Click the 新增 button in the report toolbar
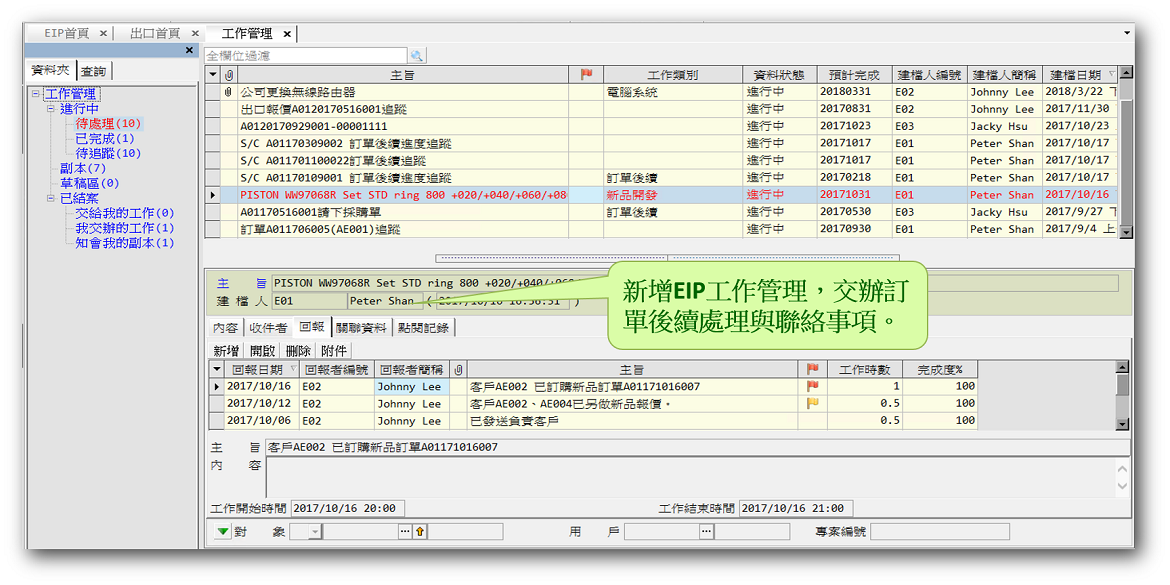 click(226, 351)
